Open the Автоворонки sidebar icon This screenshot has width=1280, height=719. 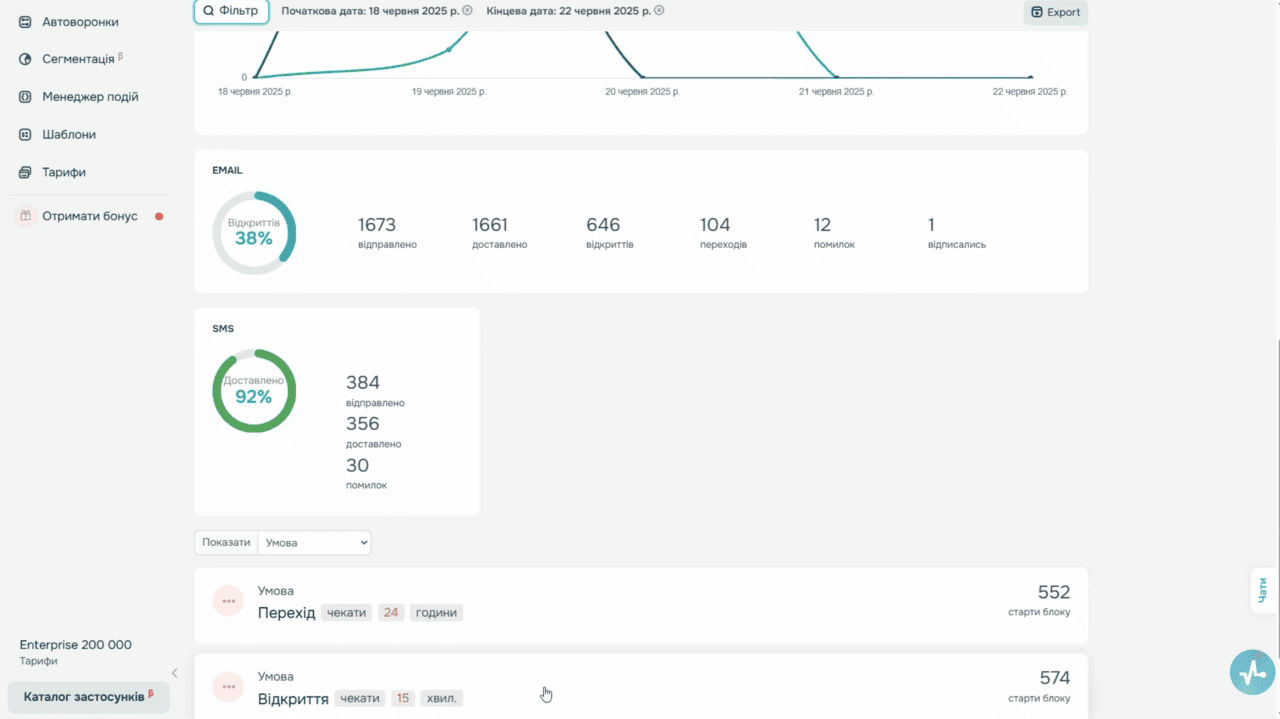[25, 21]
